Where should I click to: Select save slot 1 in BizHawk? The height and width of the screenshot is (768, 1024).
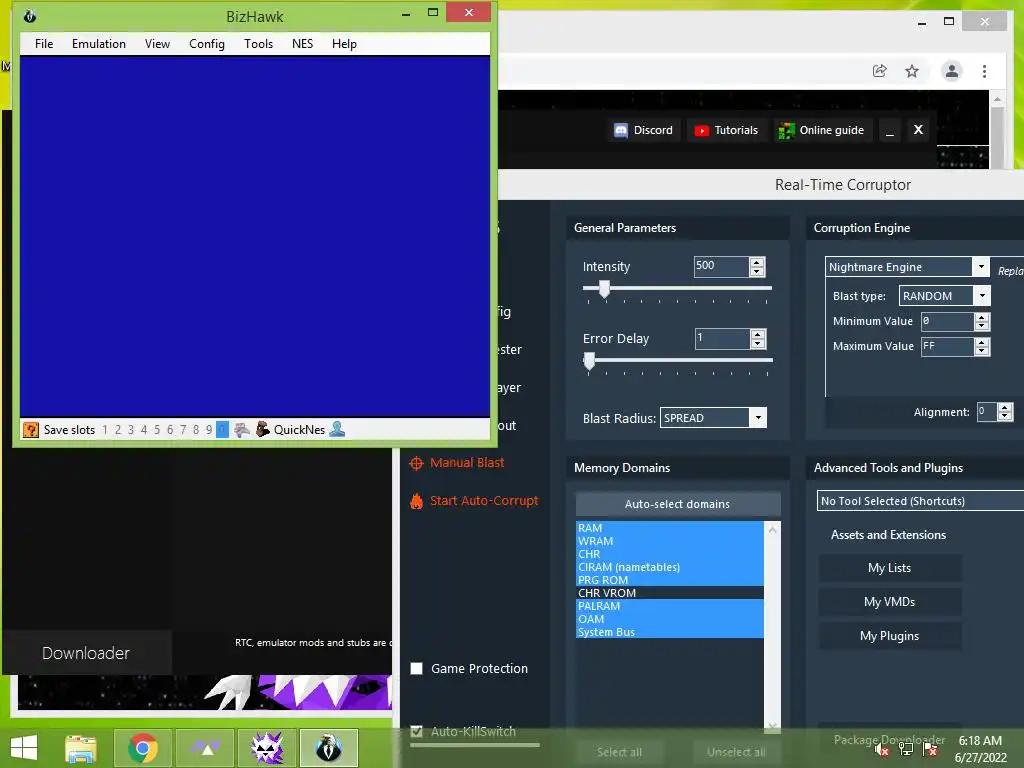click(x=104, y=430)
